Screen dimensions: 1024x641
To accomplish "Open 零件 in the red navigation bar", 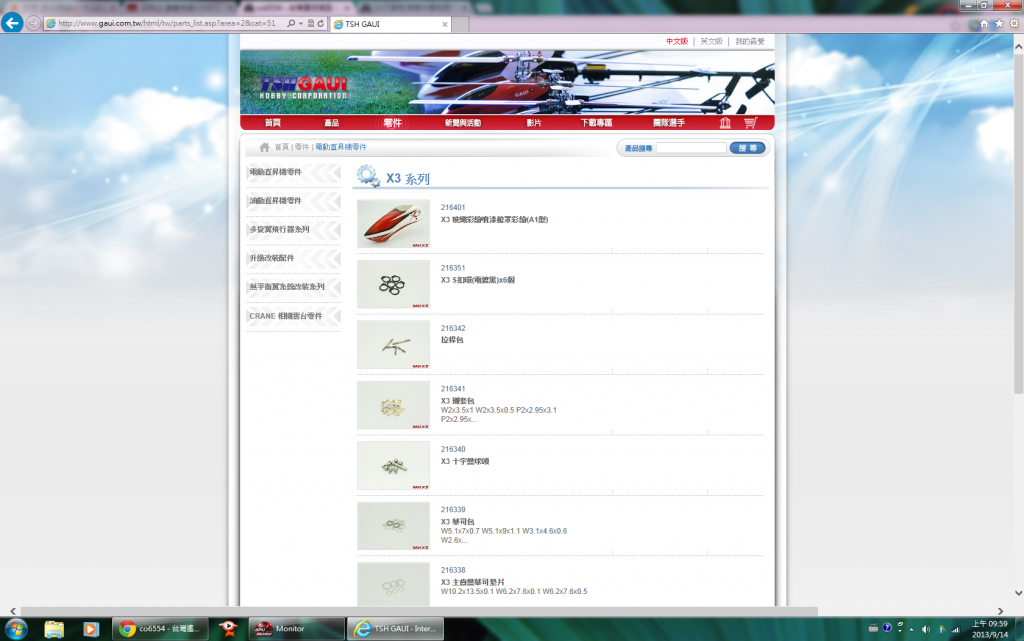I will click(x=392, y=123).
